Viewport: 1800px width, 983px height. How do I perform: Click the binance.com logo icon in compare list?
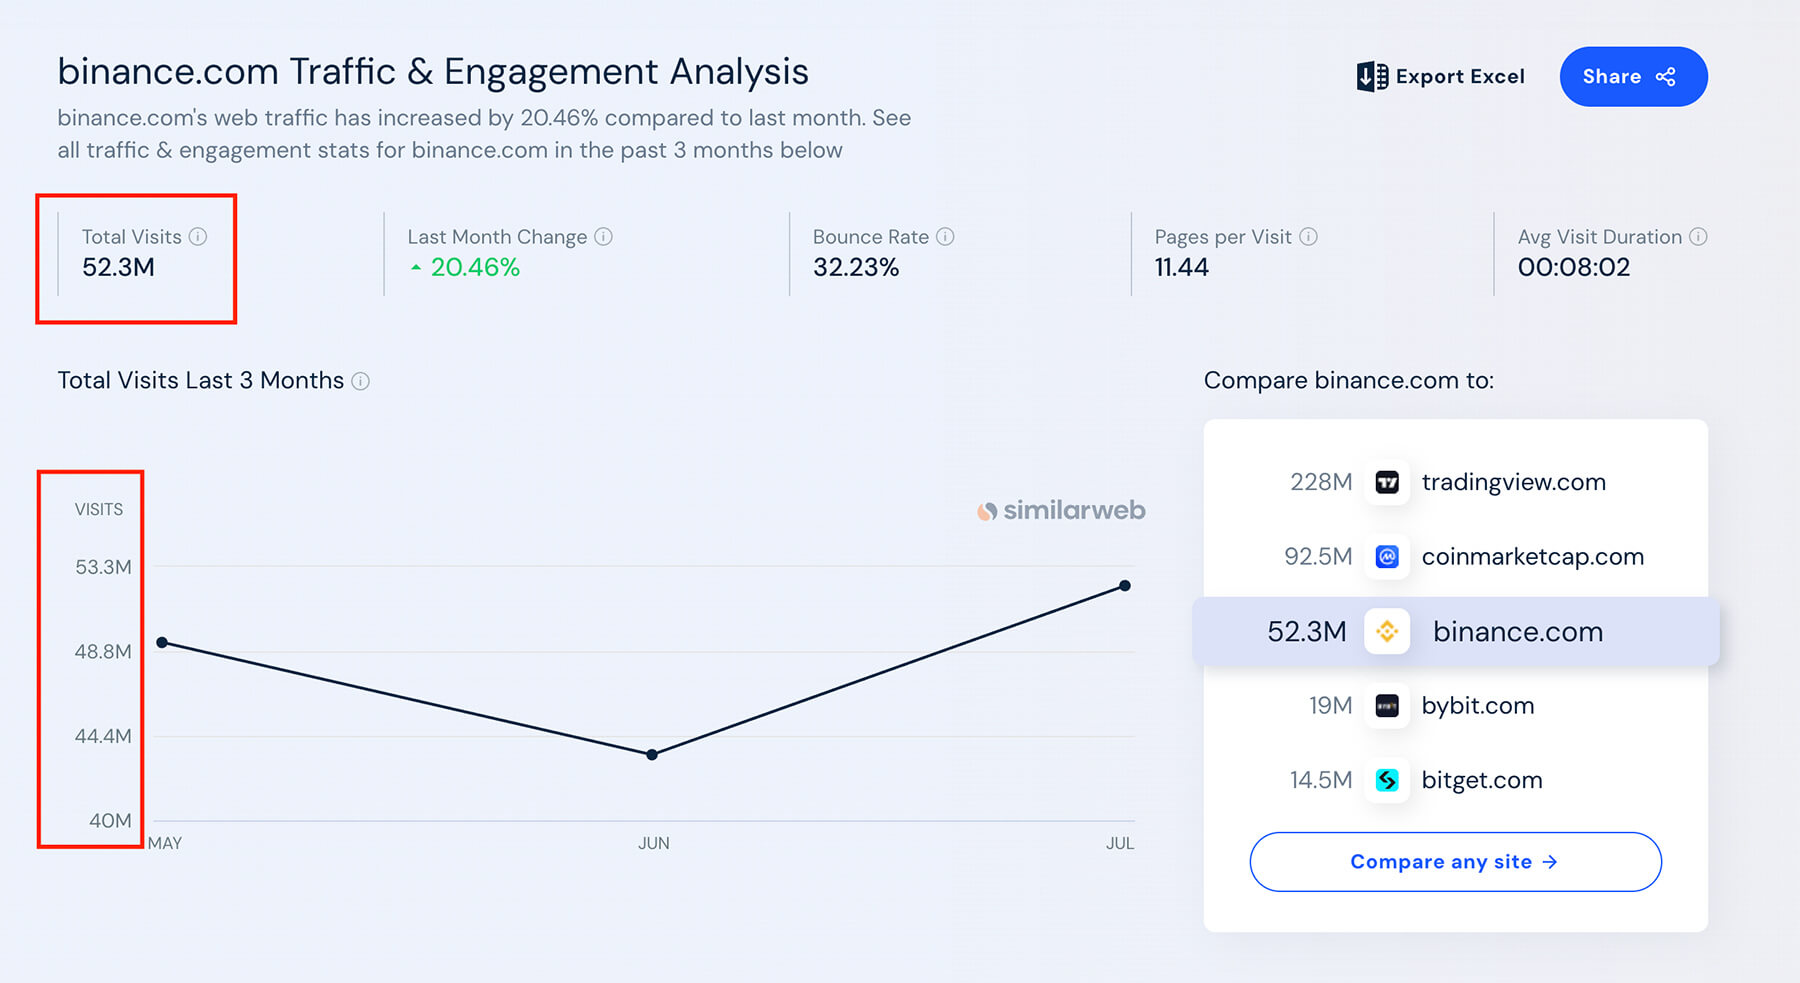(x=1387, y=632)
